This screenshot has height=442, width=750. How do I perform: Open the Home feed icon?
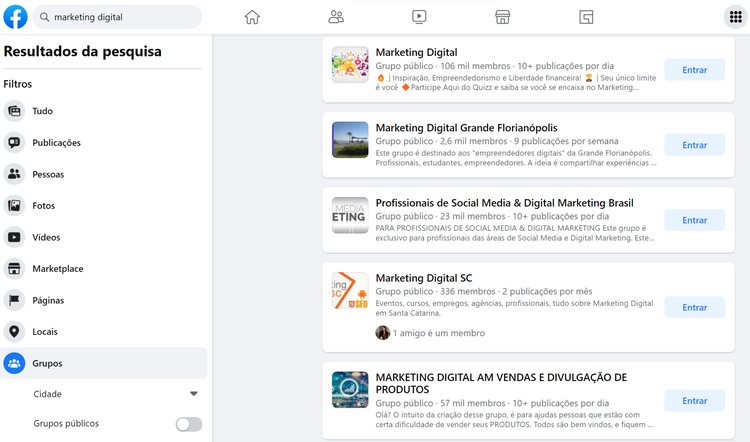(252, 17)
